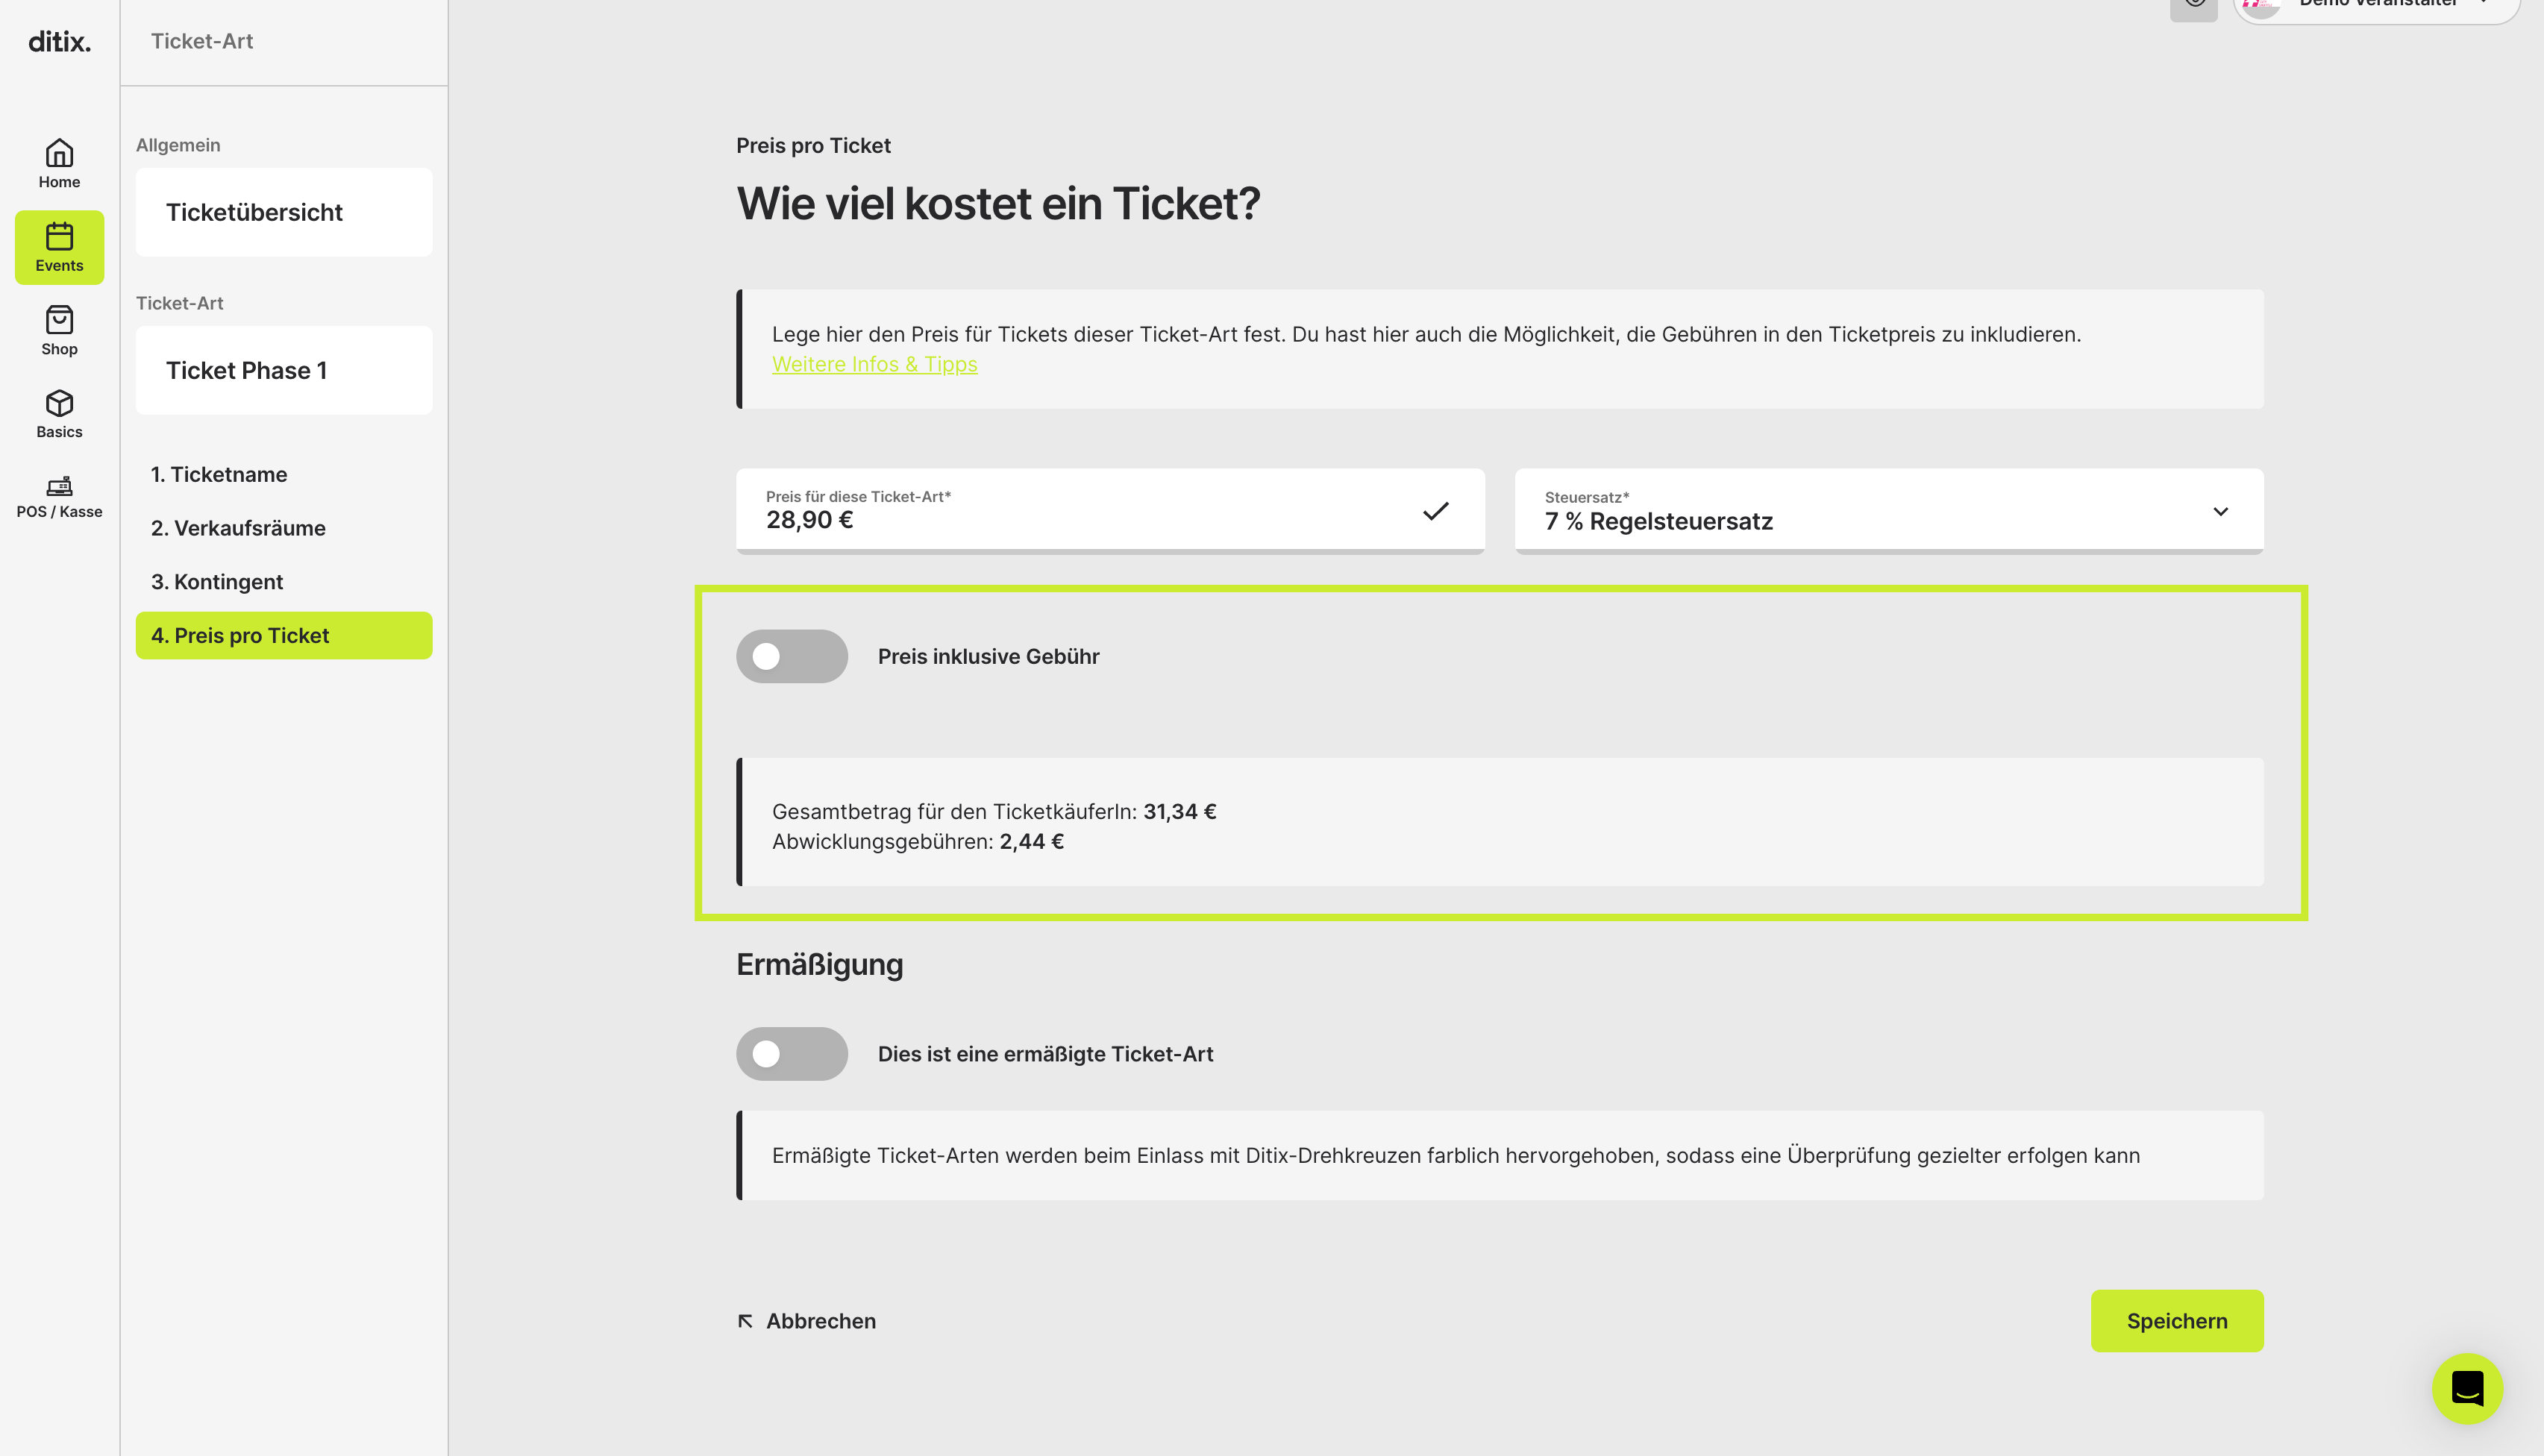Go to step 1. Ticketname
The height and width of the screenshot is (1456, 2544).
pyautogui.click(x=219, y=475)
